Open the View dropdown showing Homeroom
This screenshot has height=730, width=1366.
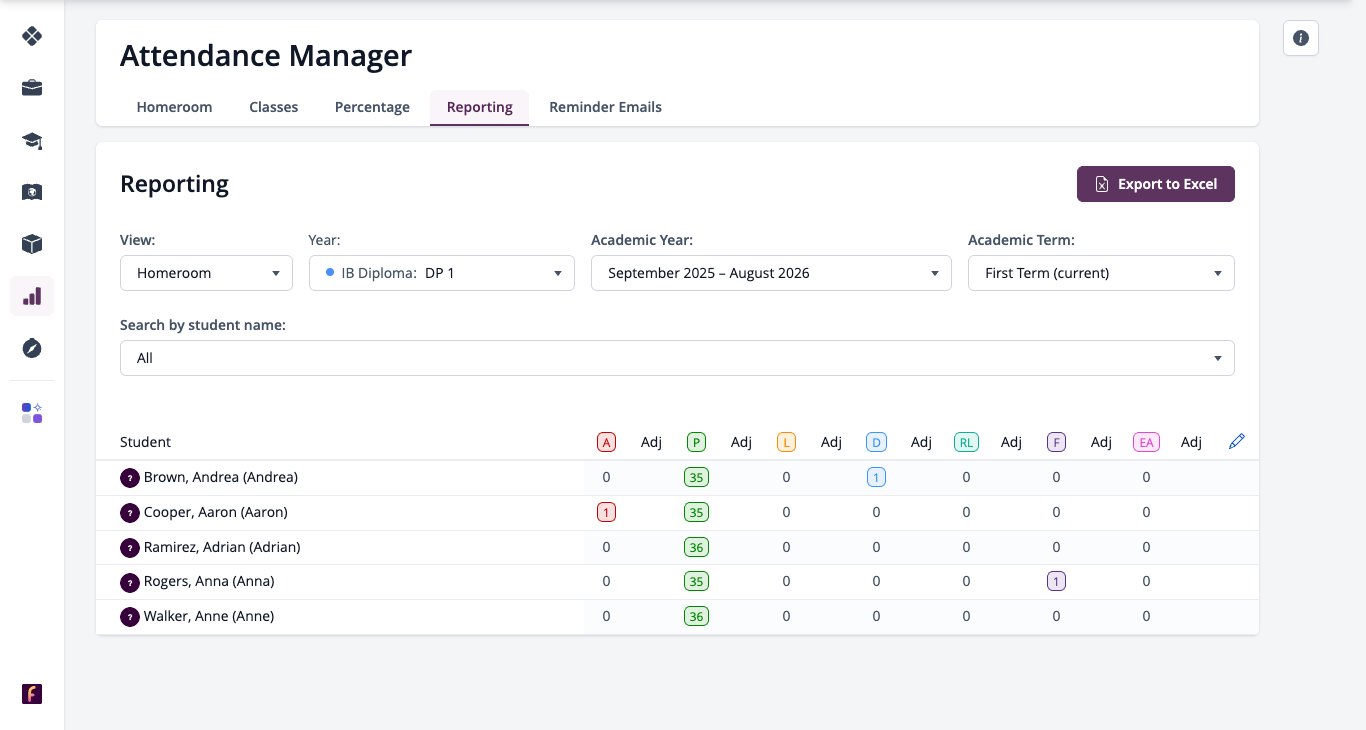[x=206, y=273]
